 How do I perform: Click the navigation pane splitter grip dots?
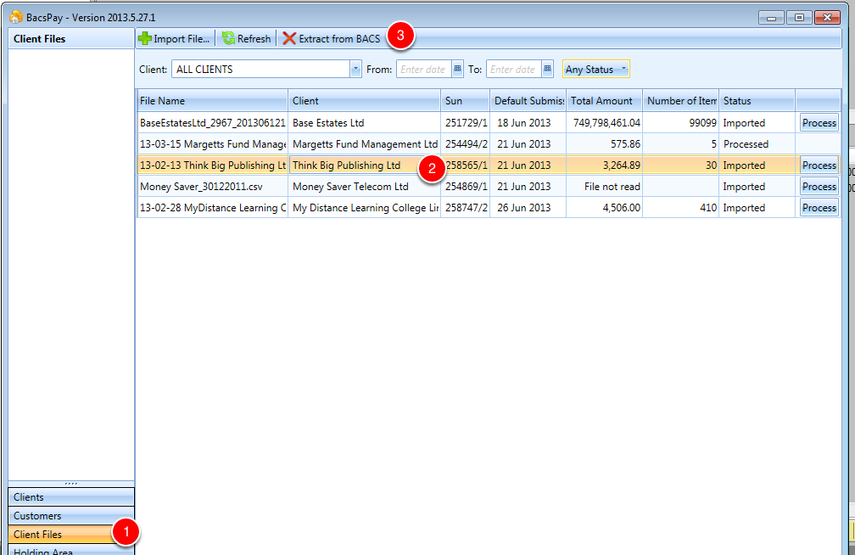(71, 484)
